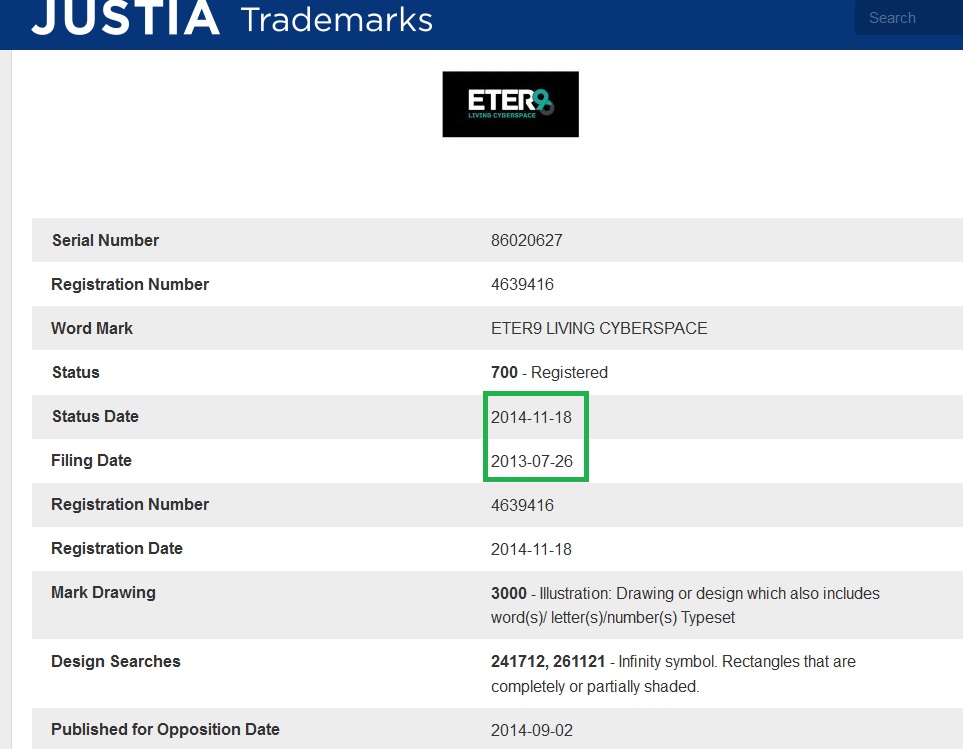963x749 pixels.
Task: Select the '3000 - Illustration' mark drawing description
Action: click(685, 605)
